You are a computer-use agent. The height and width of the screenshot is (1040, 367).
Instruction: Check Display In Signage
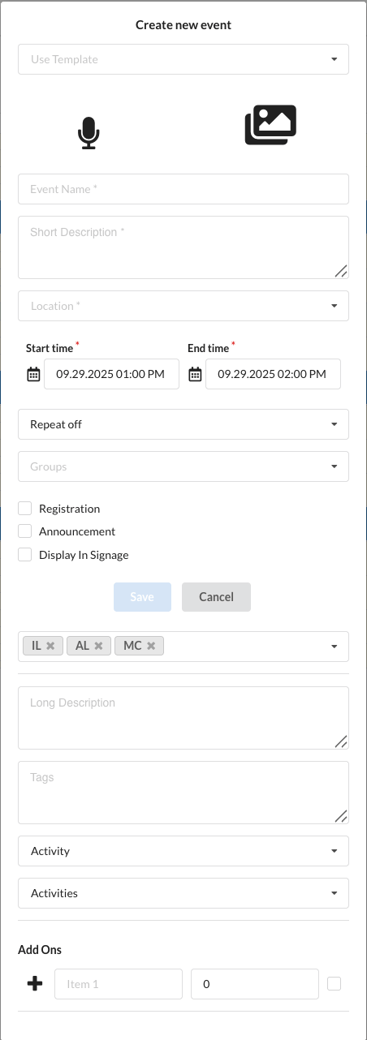(x=25, y=554)
